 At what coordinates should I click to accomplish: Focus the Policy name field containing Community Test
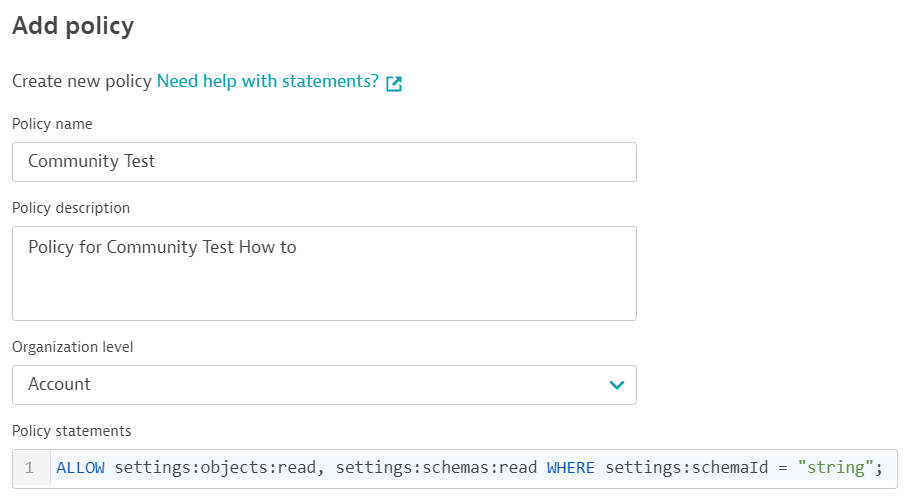pos(324,161)
